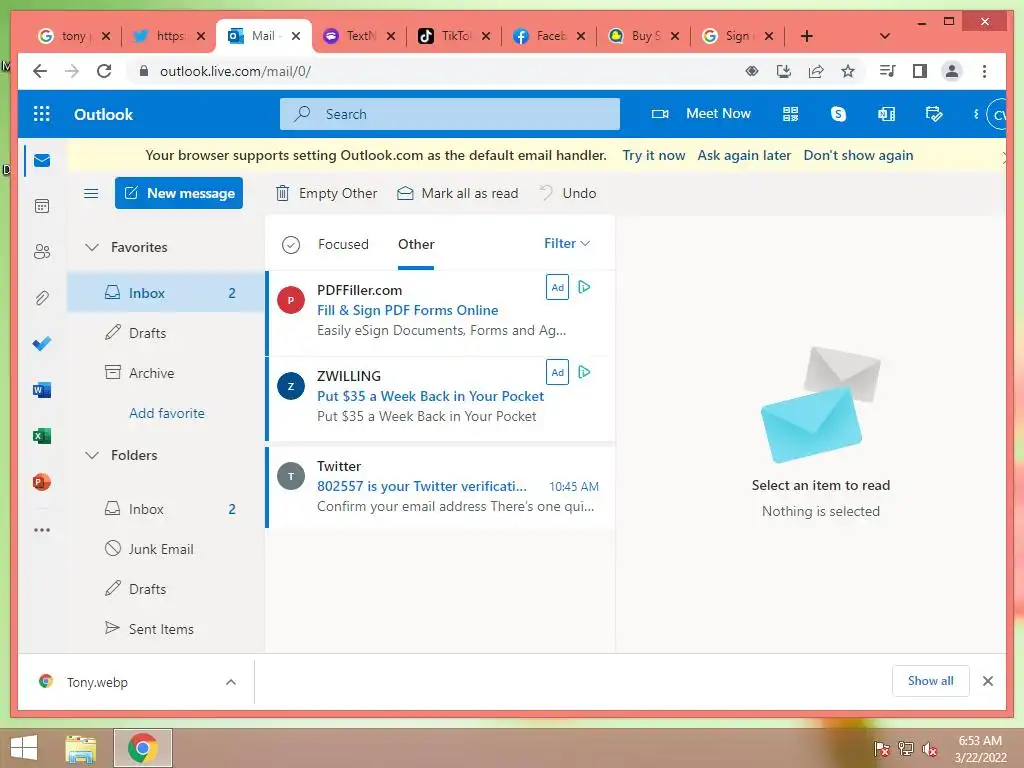Open People in the left rail
This screenshot has height=768, width=1024.
tap(42, 251)
